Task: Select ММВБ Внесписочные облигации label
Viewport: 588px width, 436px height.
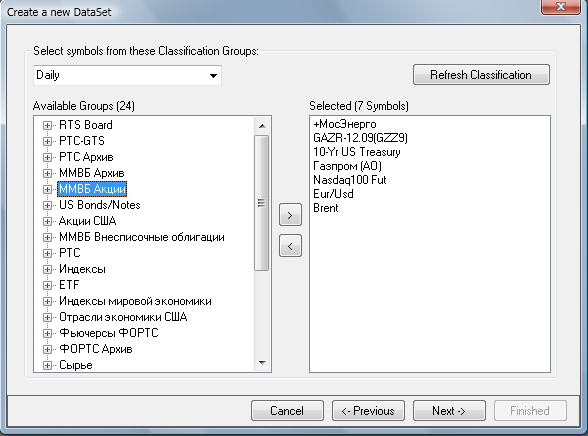Action: [142, 237]
